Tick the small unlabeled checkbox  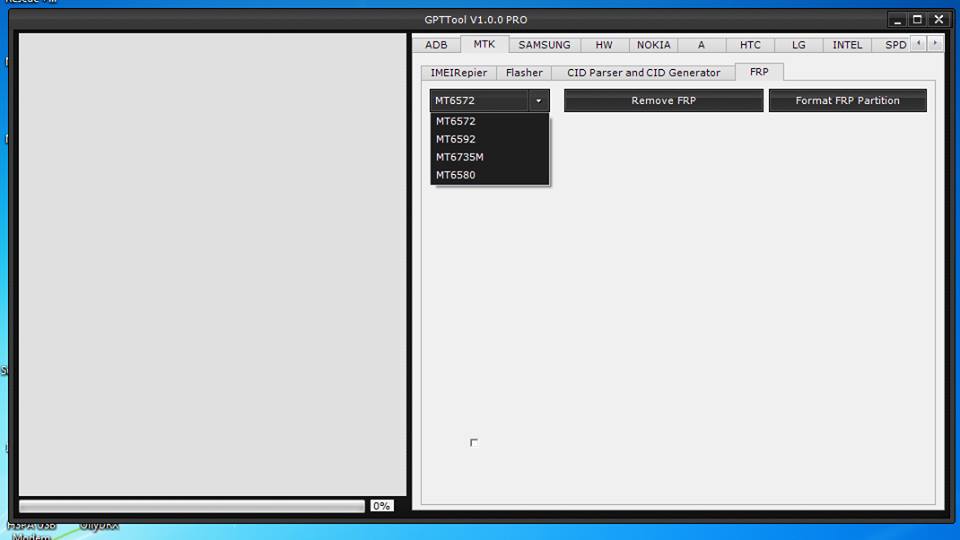point(473,442)
